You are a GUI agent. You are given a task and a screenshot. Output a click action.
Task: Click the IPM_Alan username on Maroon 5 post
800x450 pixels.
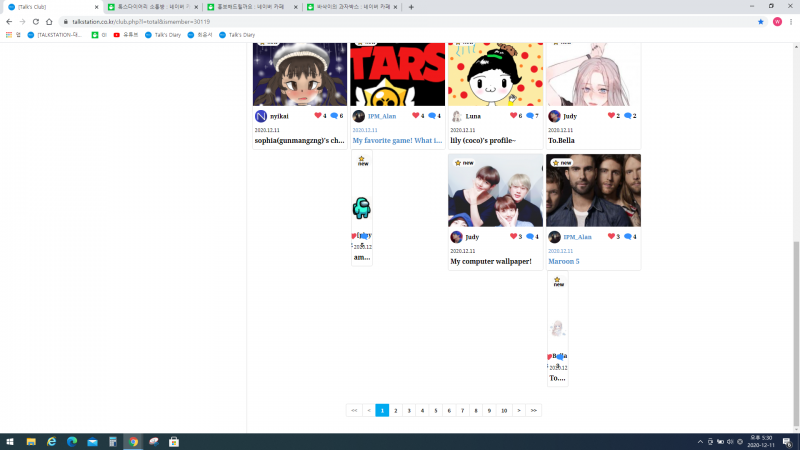coord(578,237)
